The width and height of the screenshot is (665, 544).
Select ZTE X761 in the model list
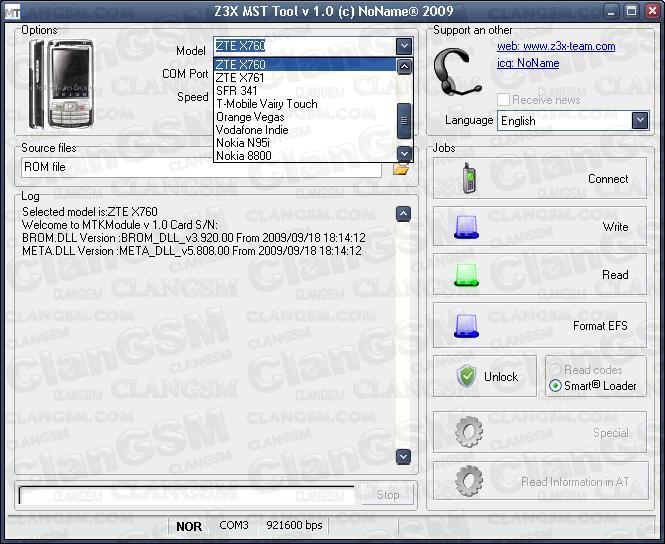click(x=305, y=78)
